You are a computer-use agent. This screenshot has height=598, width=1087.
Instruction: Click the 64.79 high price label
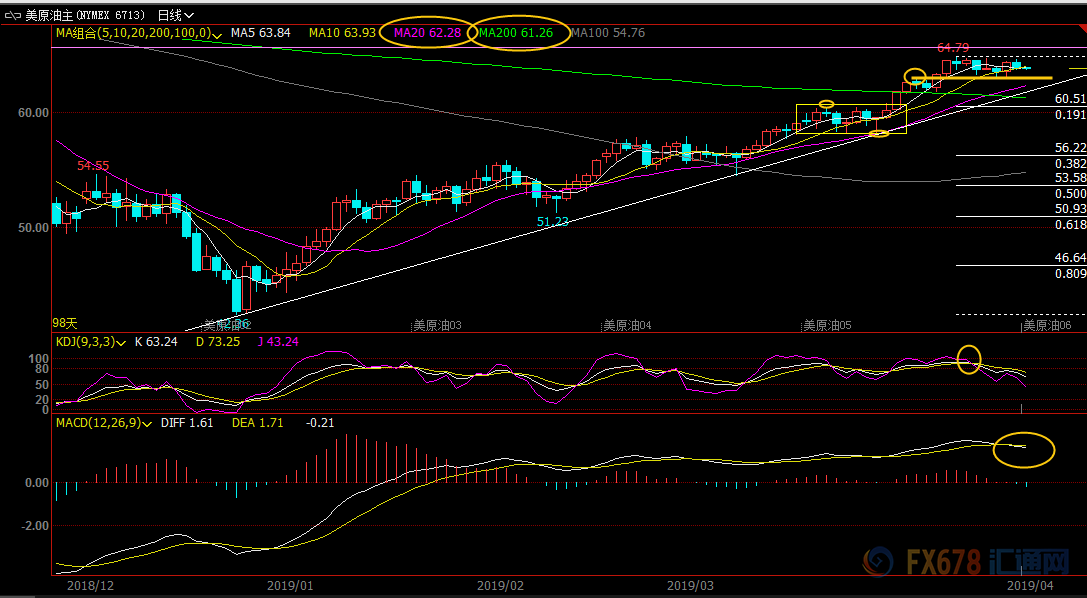point(953,48)
